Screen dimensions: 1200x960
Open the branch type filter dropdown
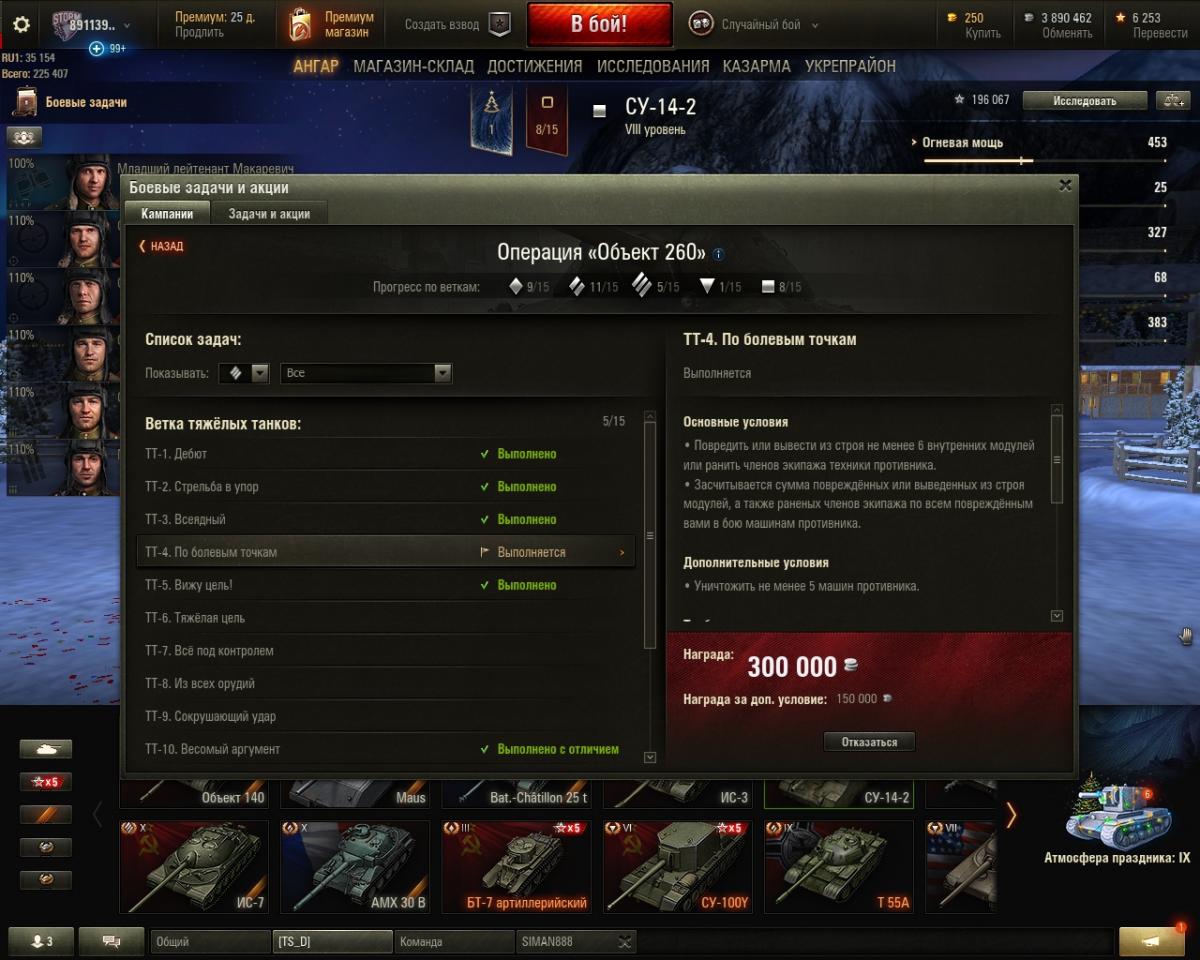(x=245, y=373)
